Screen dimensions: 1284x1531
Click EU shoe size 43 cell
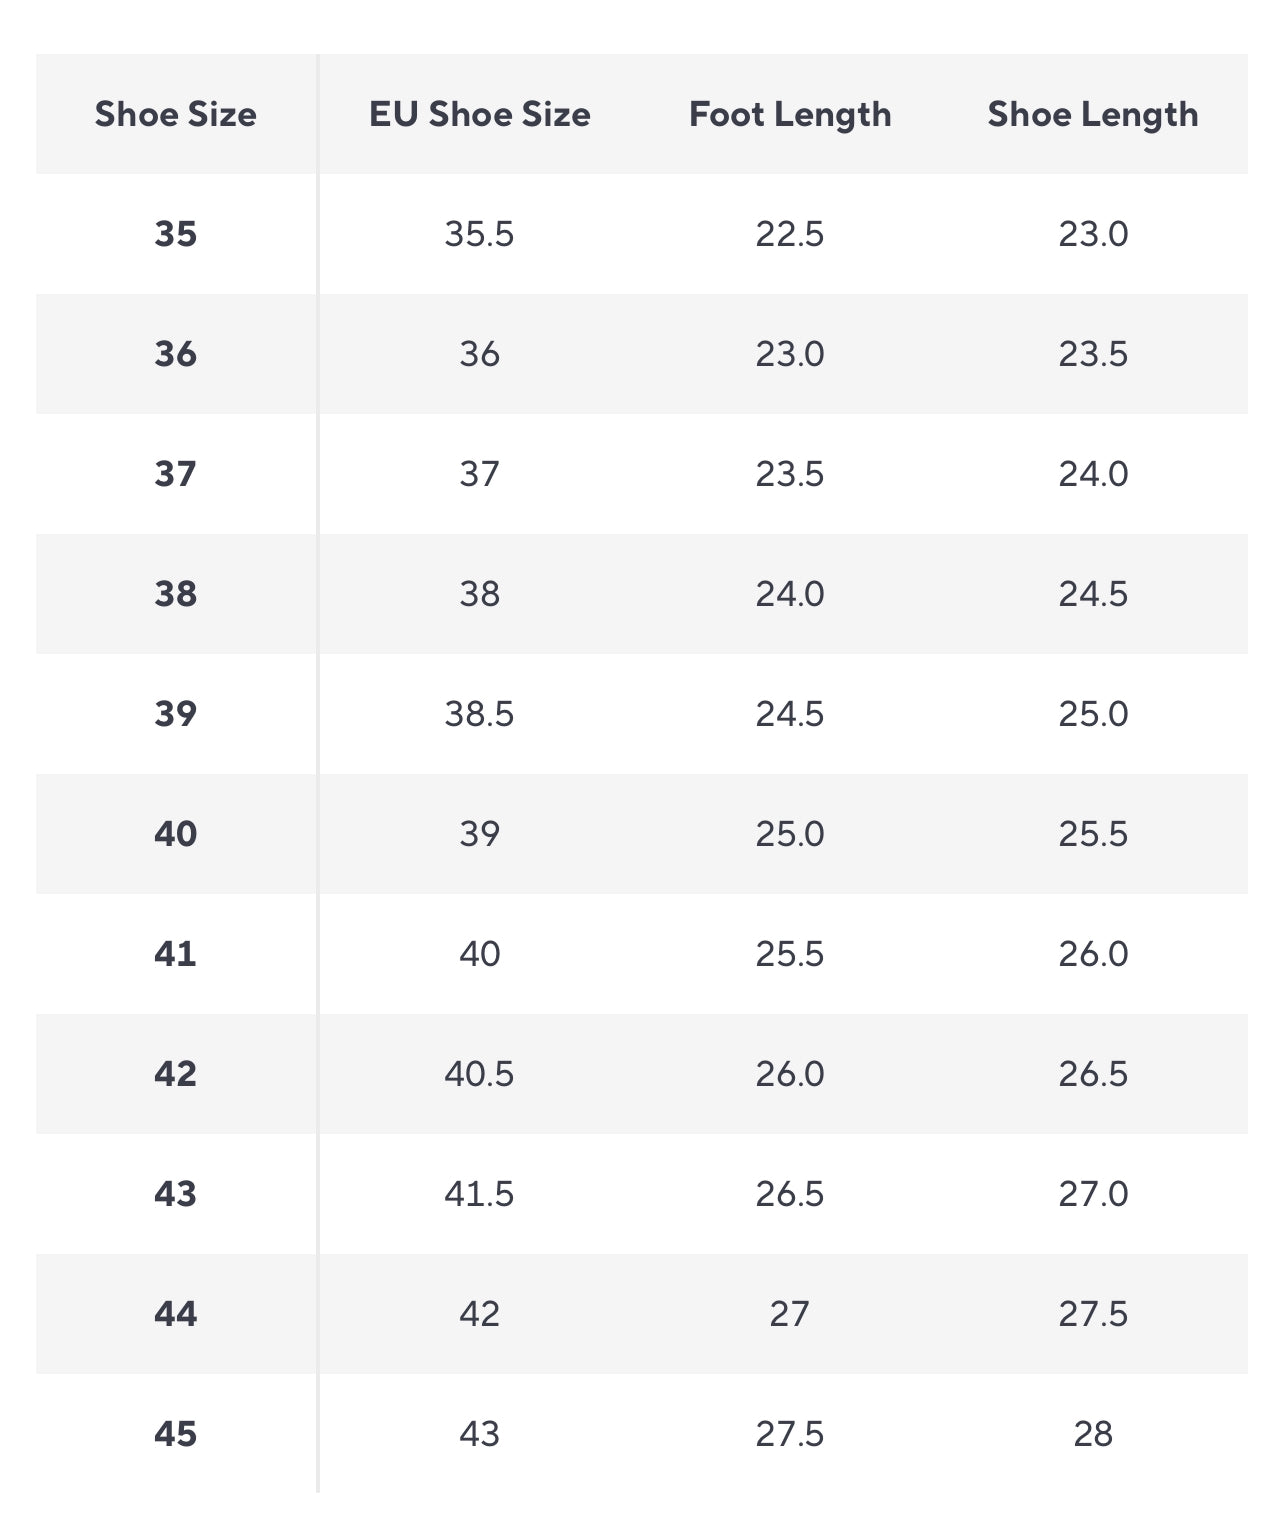(x=480, y=1434)
